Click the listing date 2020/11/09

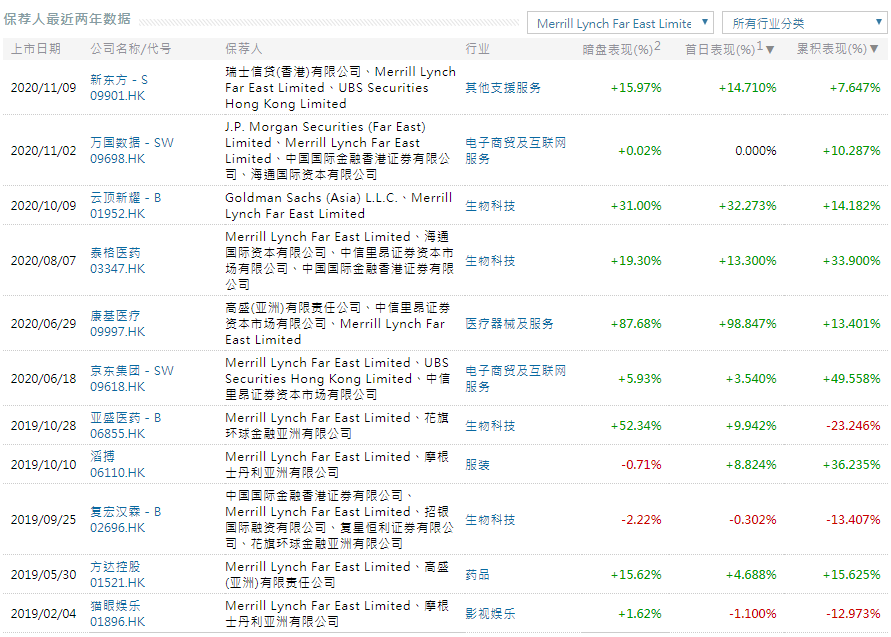(43, 88)
